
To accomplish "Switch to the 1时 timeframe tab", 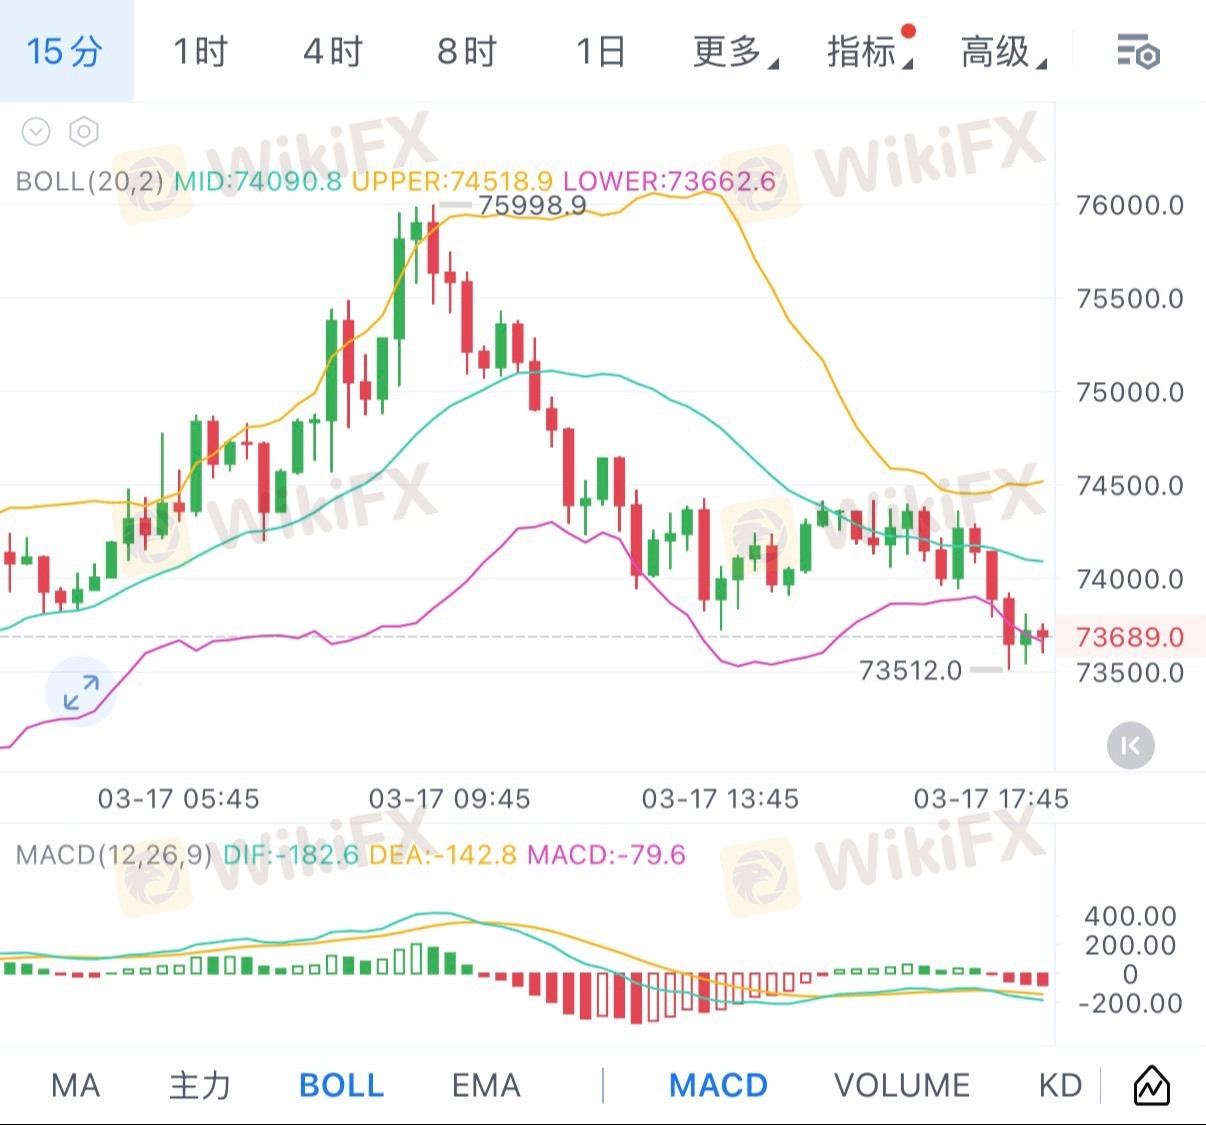I will 200,51.
